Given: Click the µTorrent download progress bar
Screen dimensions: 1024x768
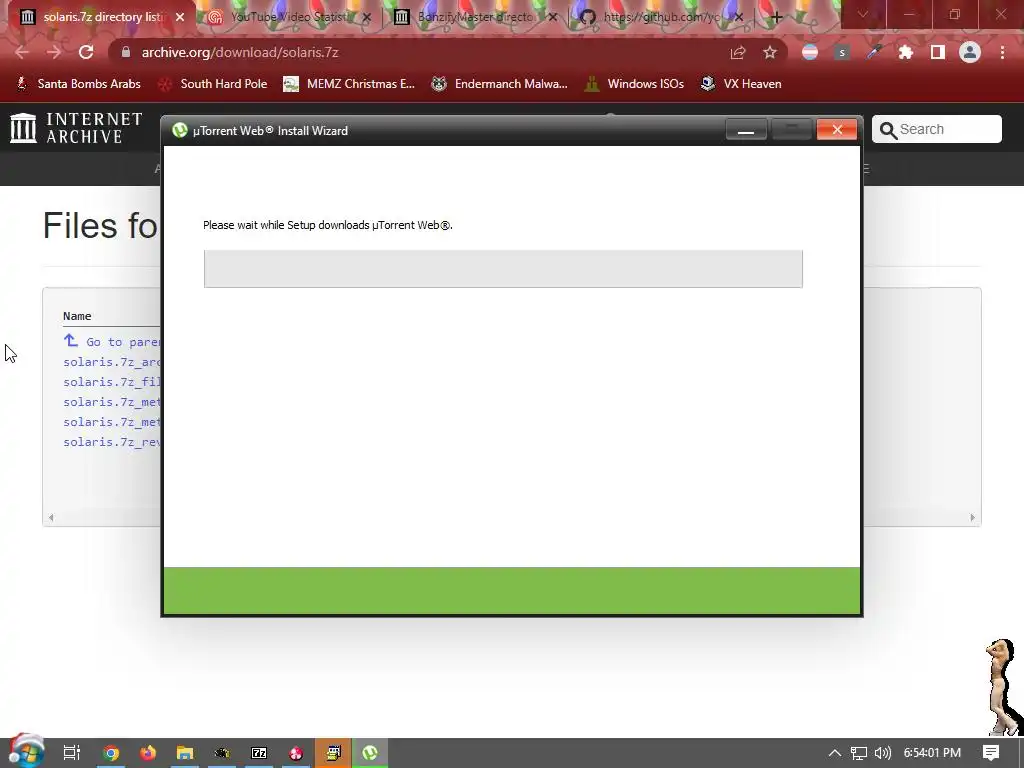Looking at the screenshot, I should (x=503, y=268).
